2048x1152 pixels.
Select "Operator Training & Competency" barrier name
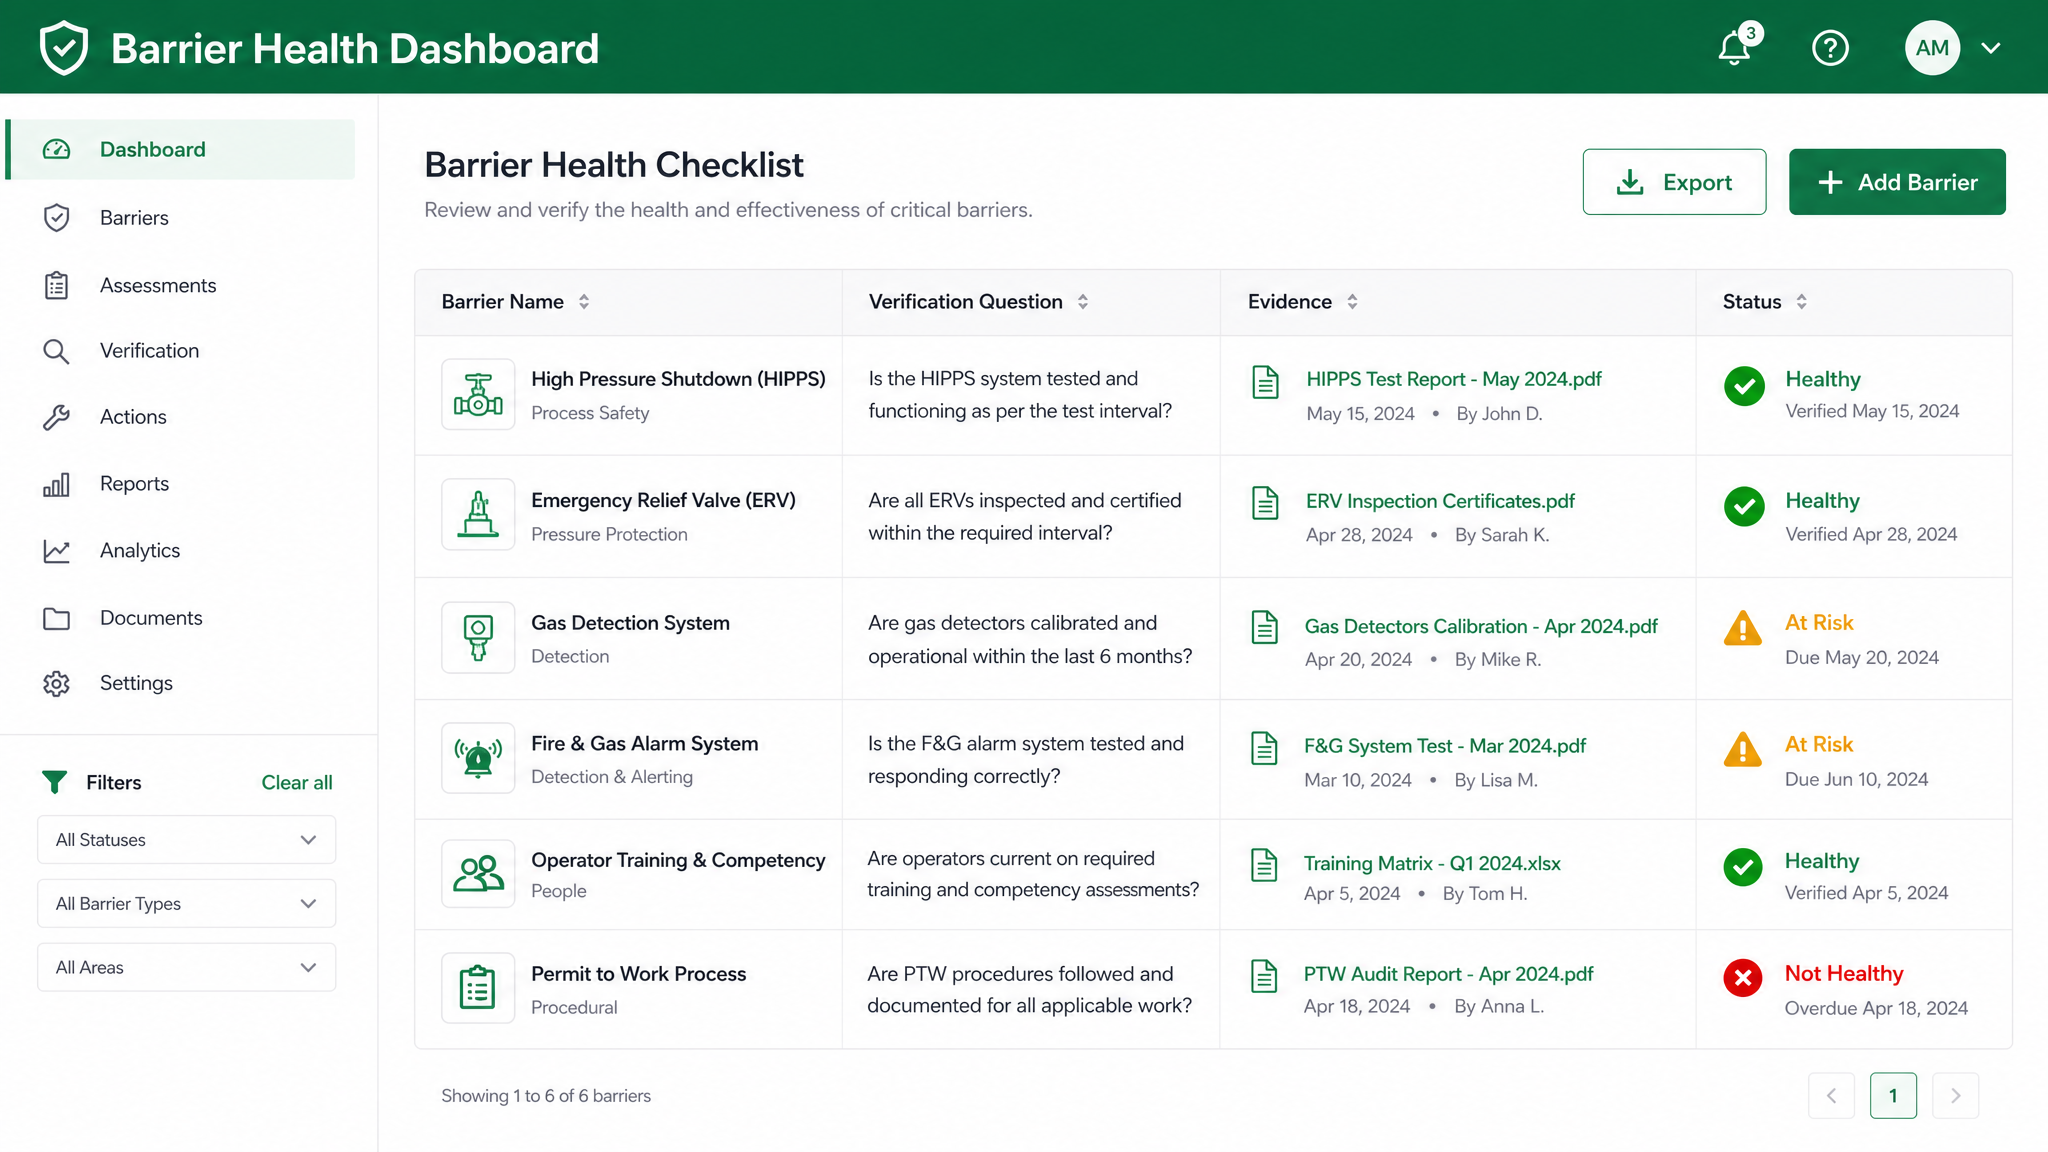point(678,860)
